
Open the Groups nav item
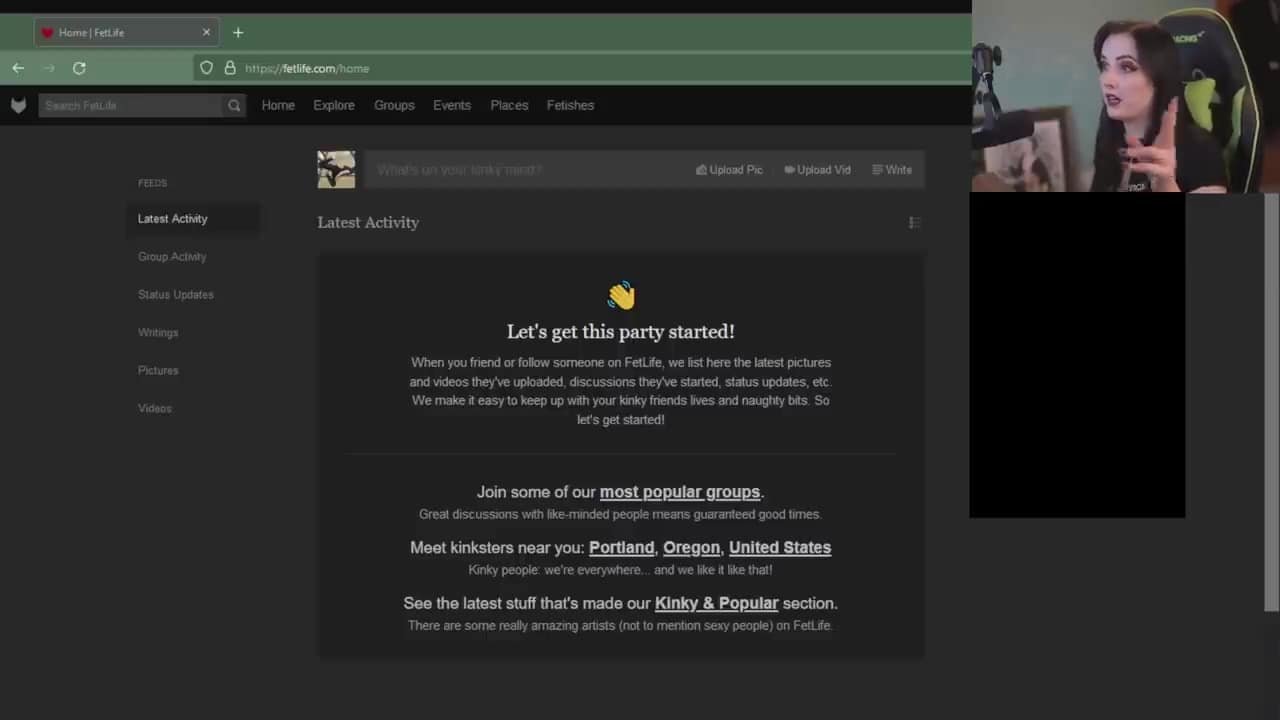[x=394, y=105]
